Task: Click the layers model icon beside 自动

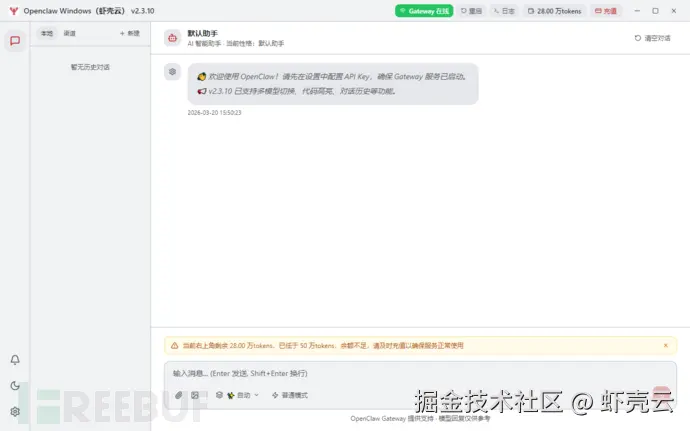Action: [x=219, y=395]
